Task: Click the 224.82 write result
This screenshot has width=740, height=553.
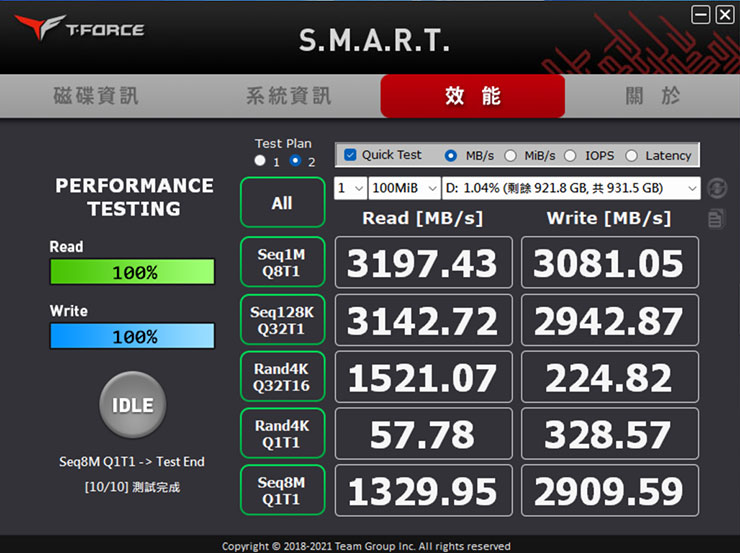Action: coord(610,377)
